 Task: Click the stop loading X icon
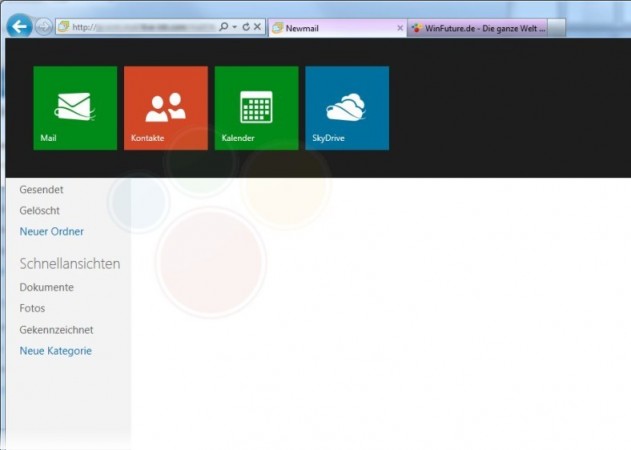coord(258,28)
